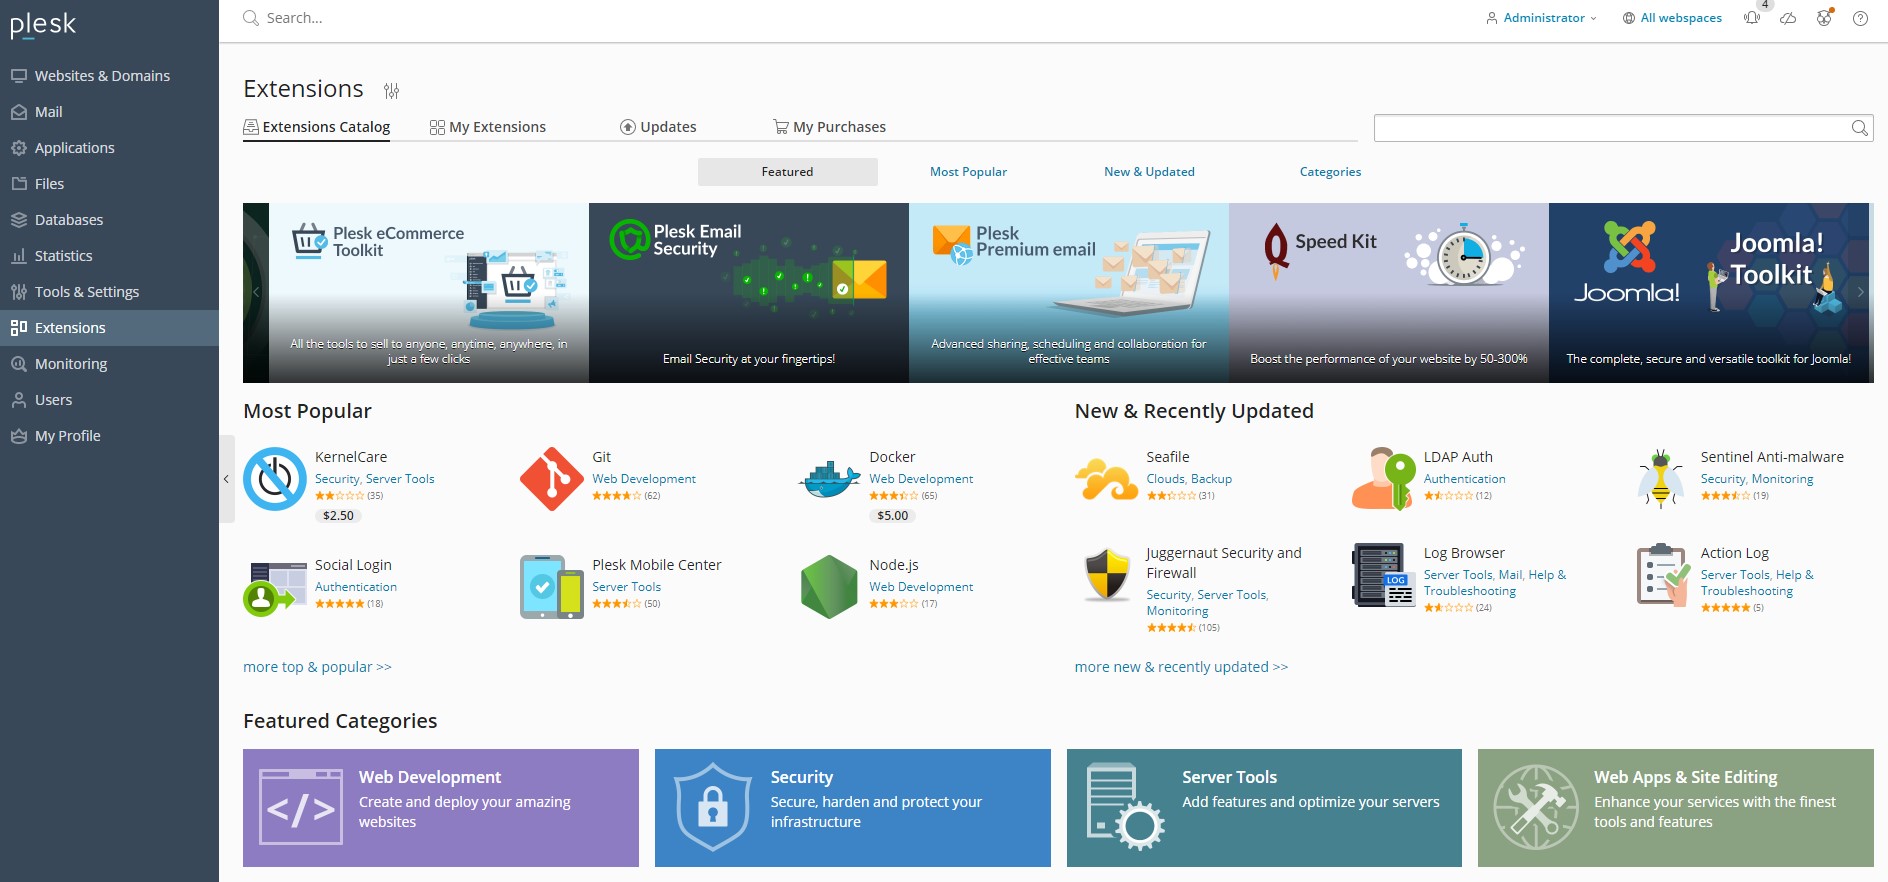
Task: Show next banner with right carousel arrow
Action: [x=1860, y=293]
